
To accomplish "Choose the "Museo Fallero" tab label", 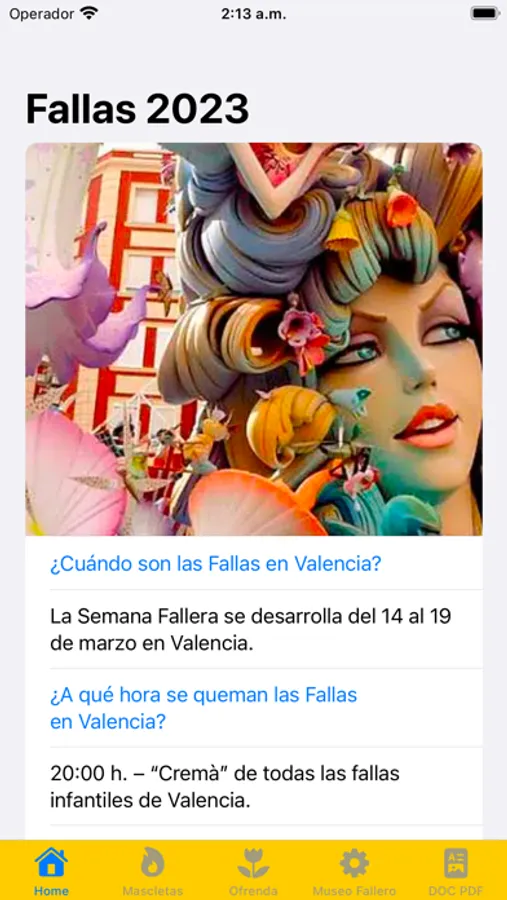I will click(x=354, y=891).
